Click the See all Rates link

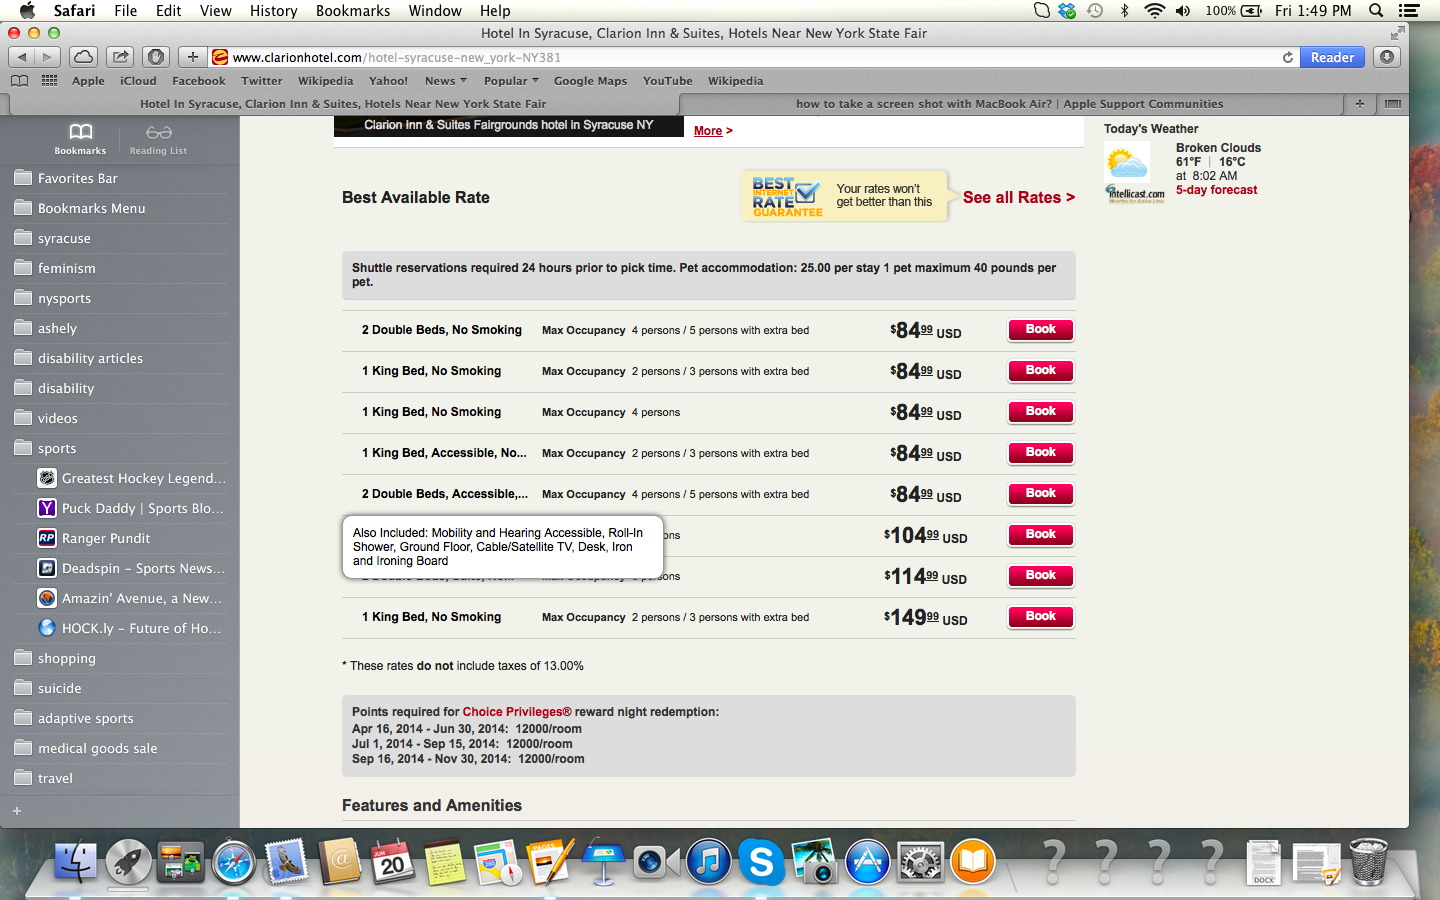pos(1019,197)
